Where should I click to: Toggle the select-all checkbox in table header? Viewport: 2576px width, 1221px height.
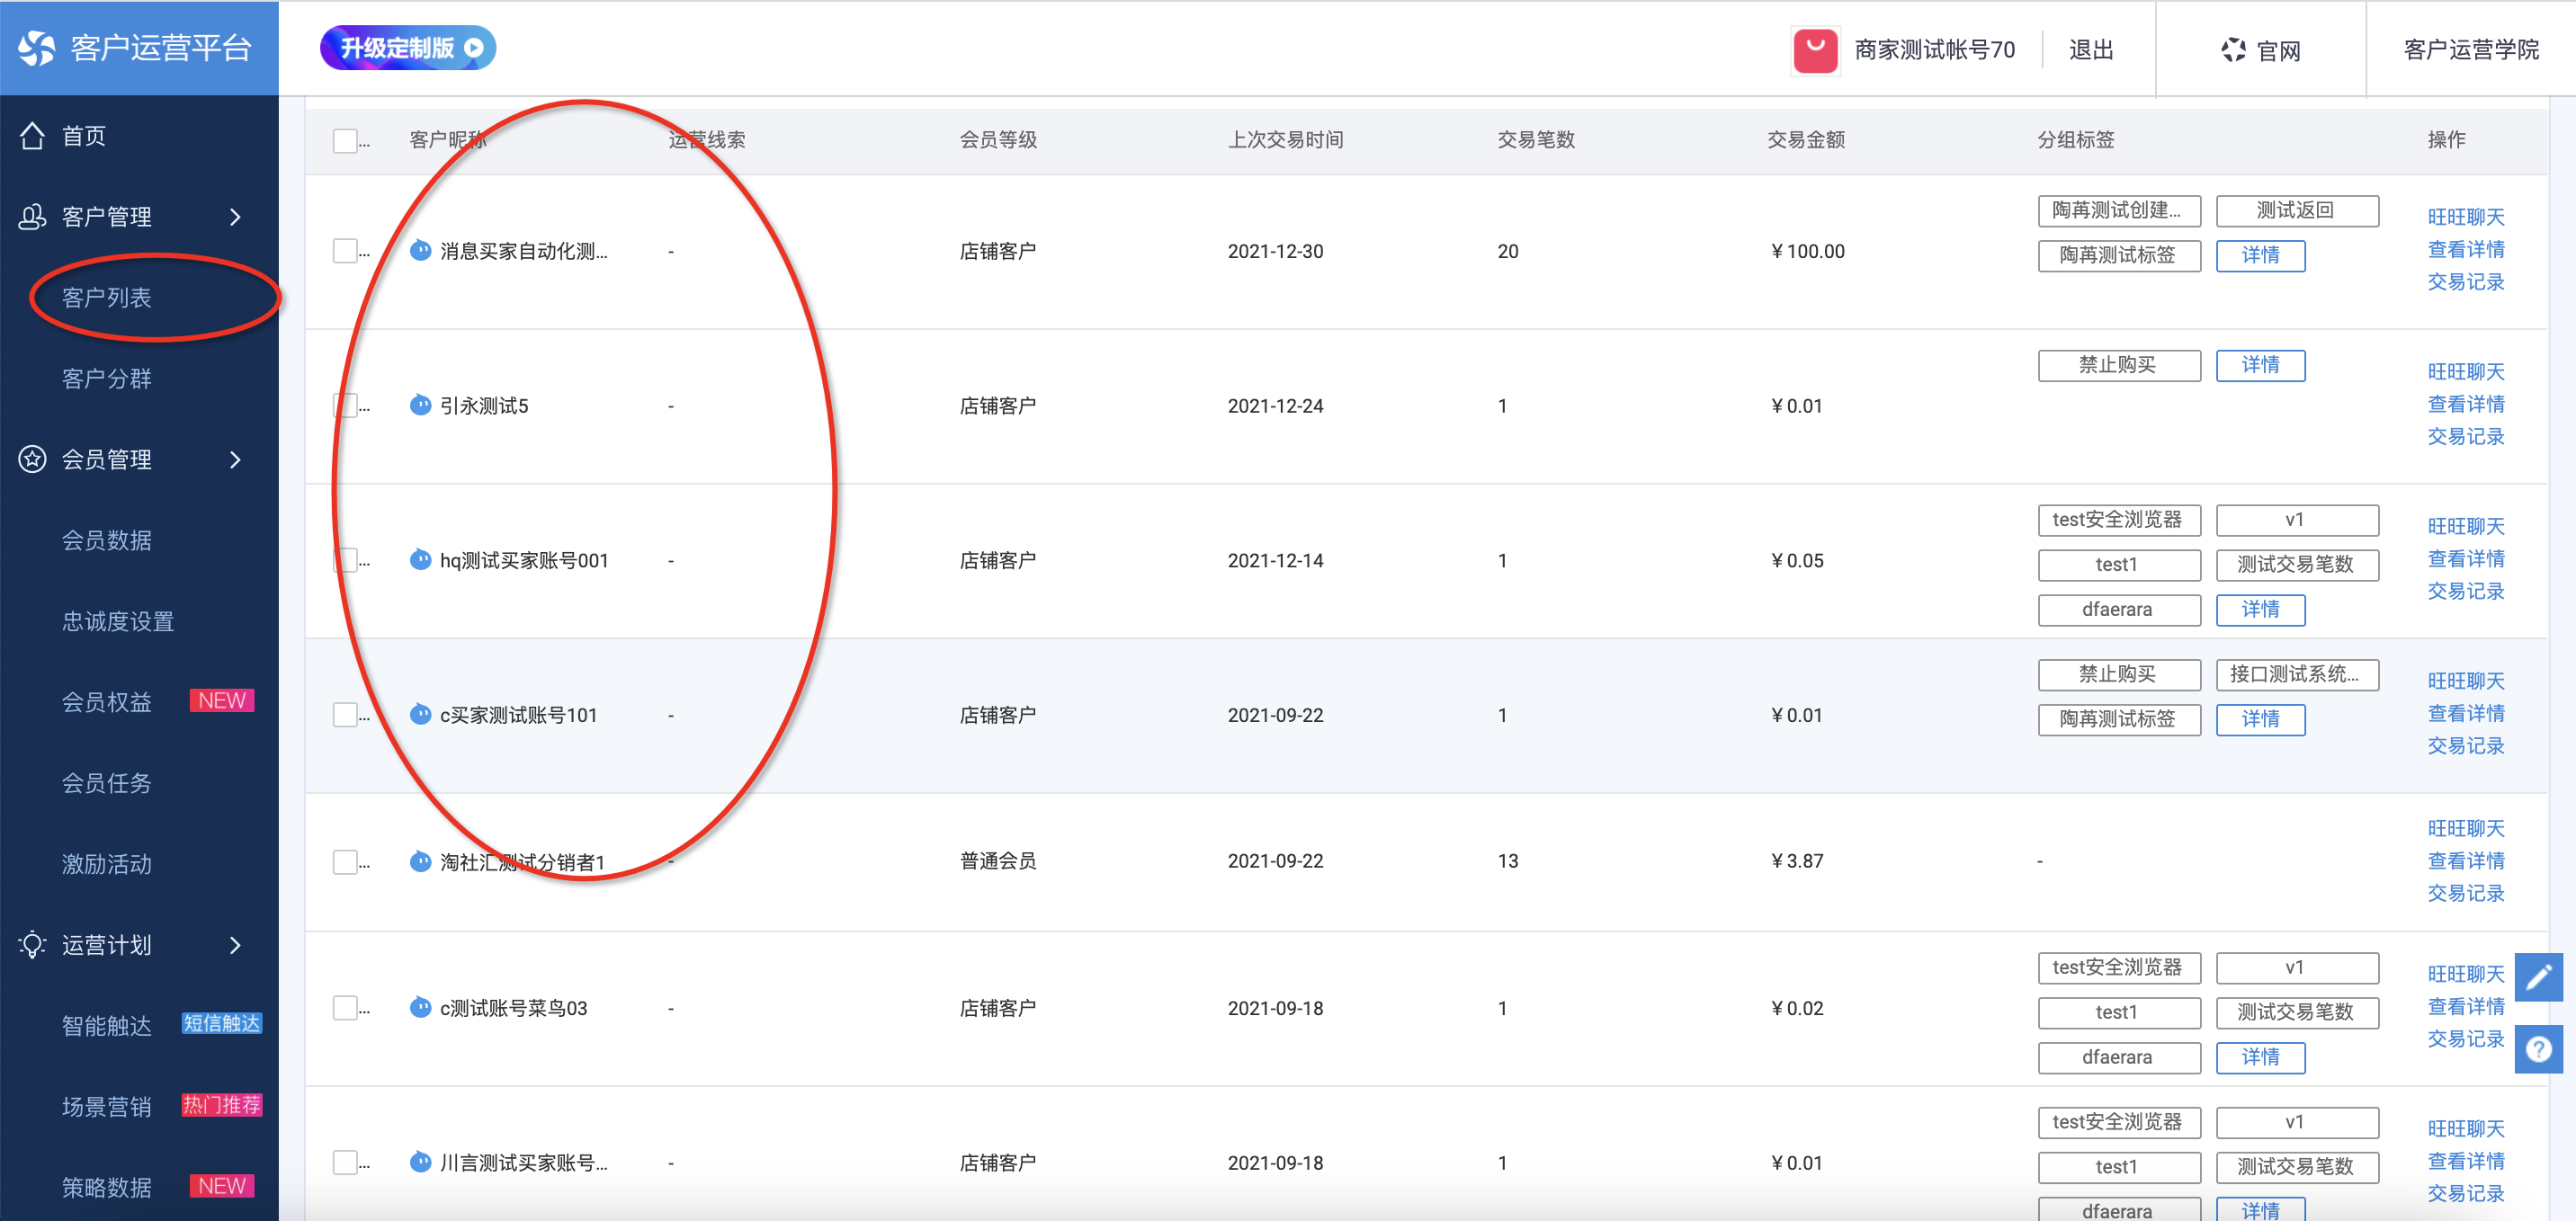tap(345, 141)
